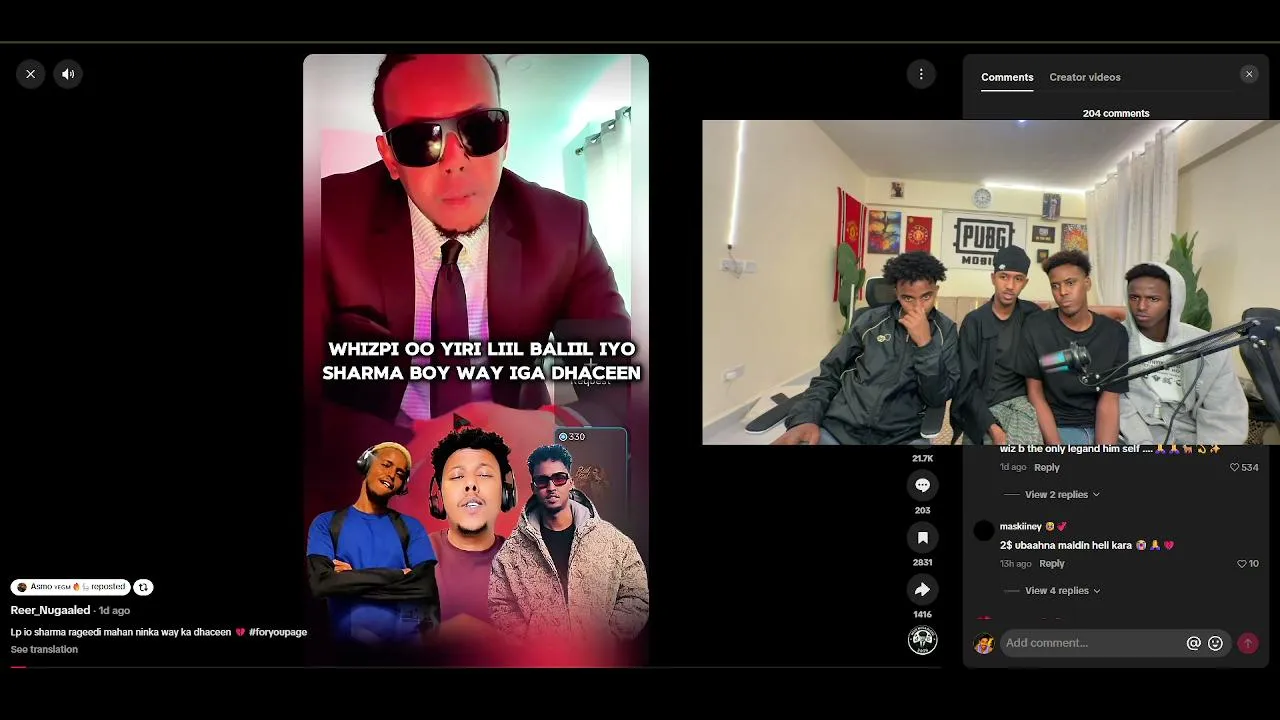1280x720 pixels.
Task: Click the '13h ago' comment timestamp
Action: click(1015, 564)
